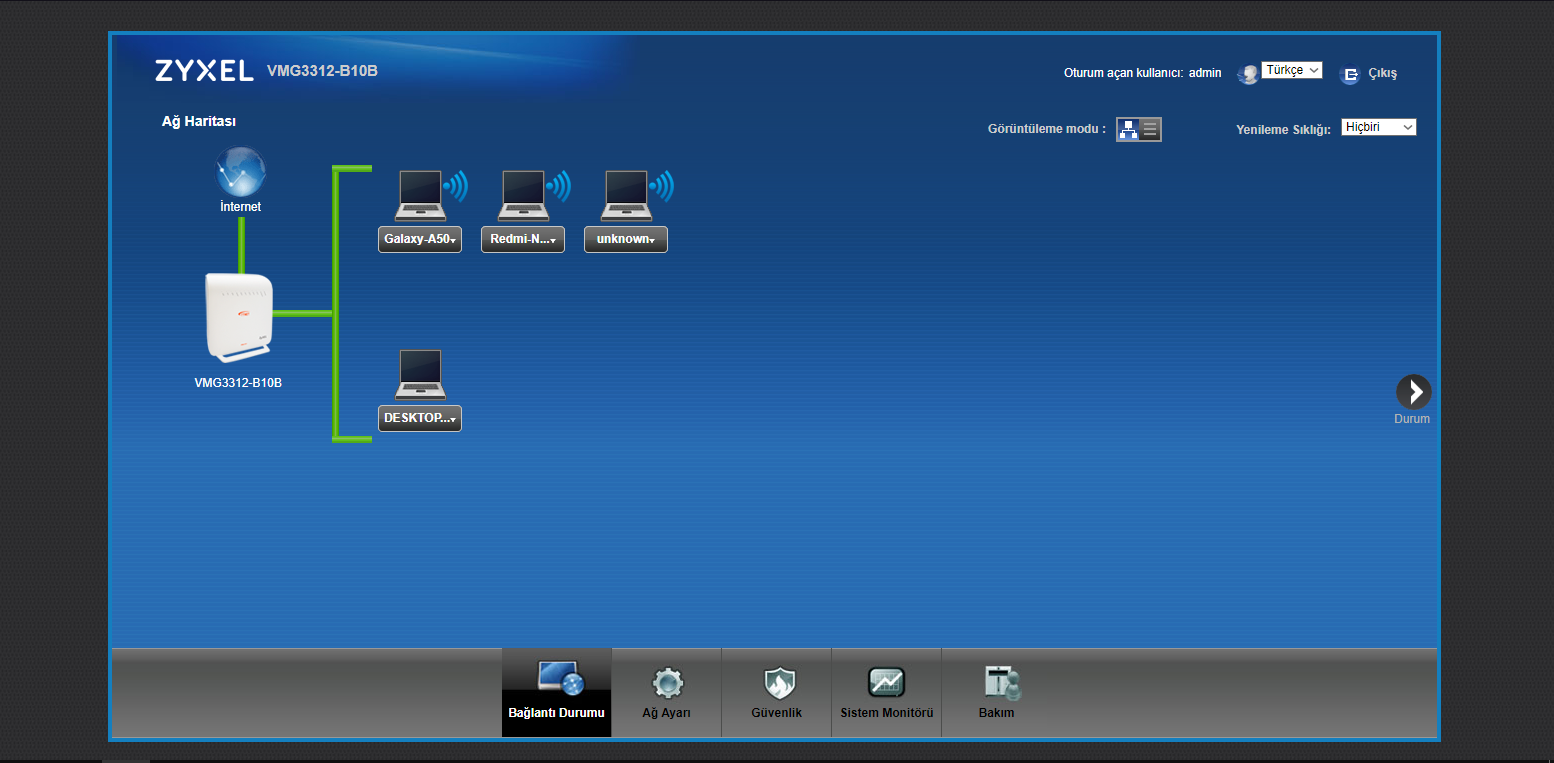Open the Yenileme Sıklığı refresh dropdown
1554x763 pixels.
coord(1379,127)
